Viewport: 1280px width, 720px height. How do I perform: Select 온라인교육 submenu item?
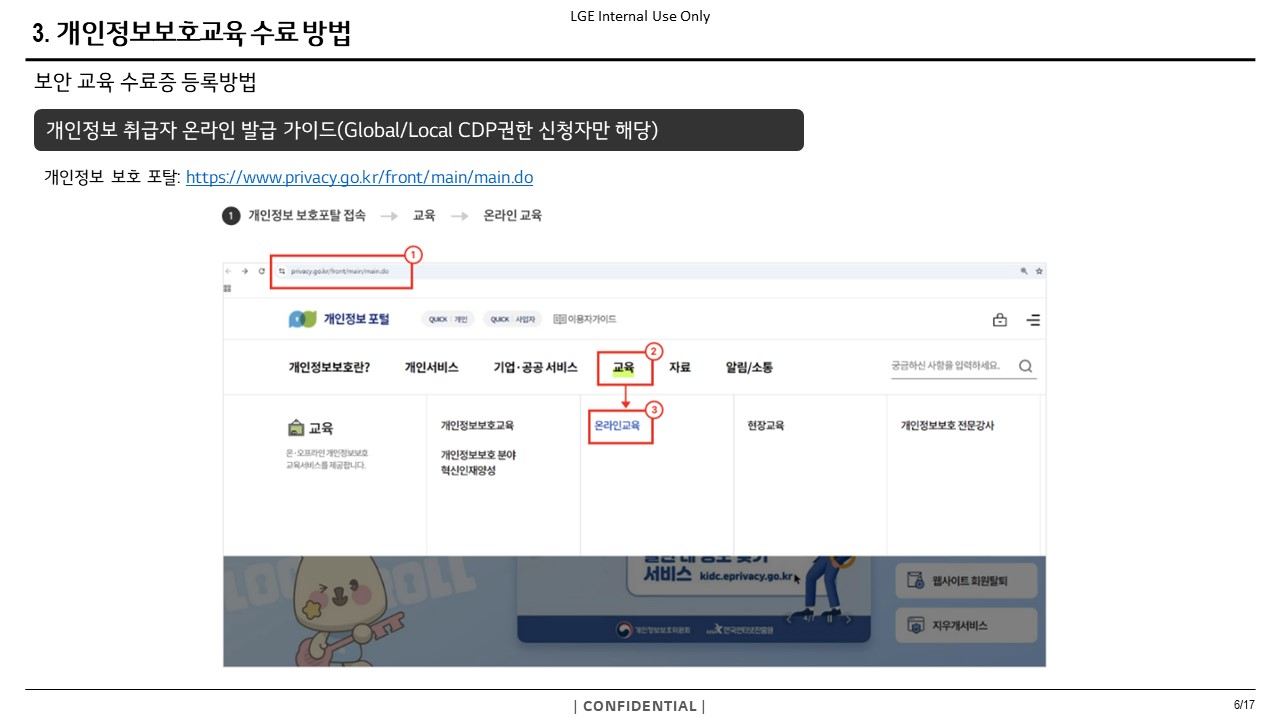[617, 425]
